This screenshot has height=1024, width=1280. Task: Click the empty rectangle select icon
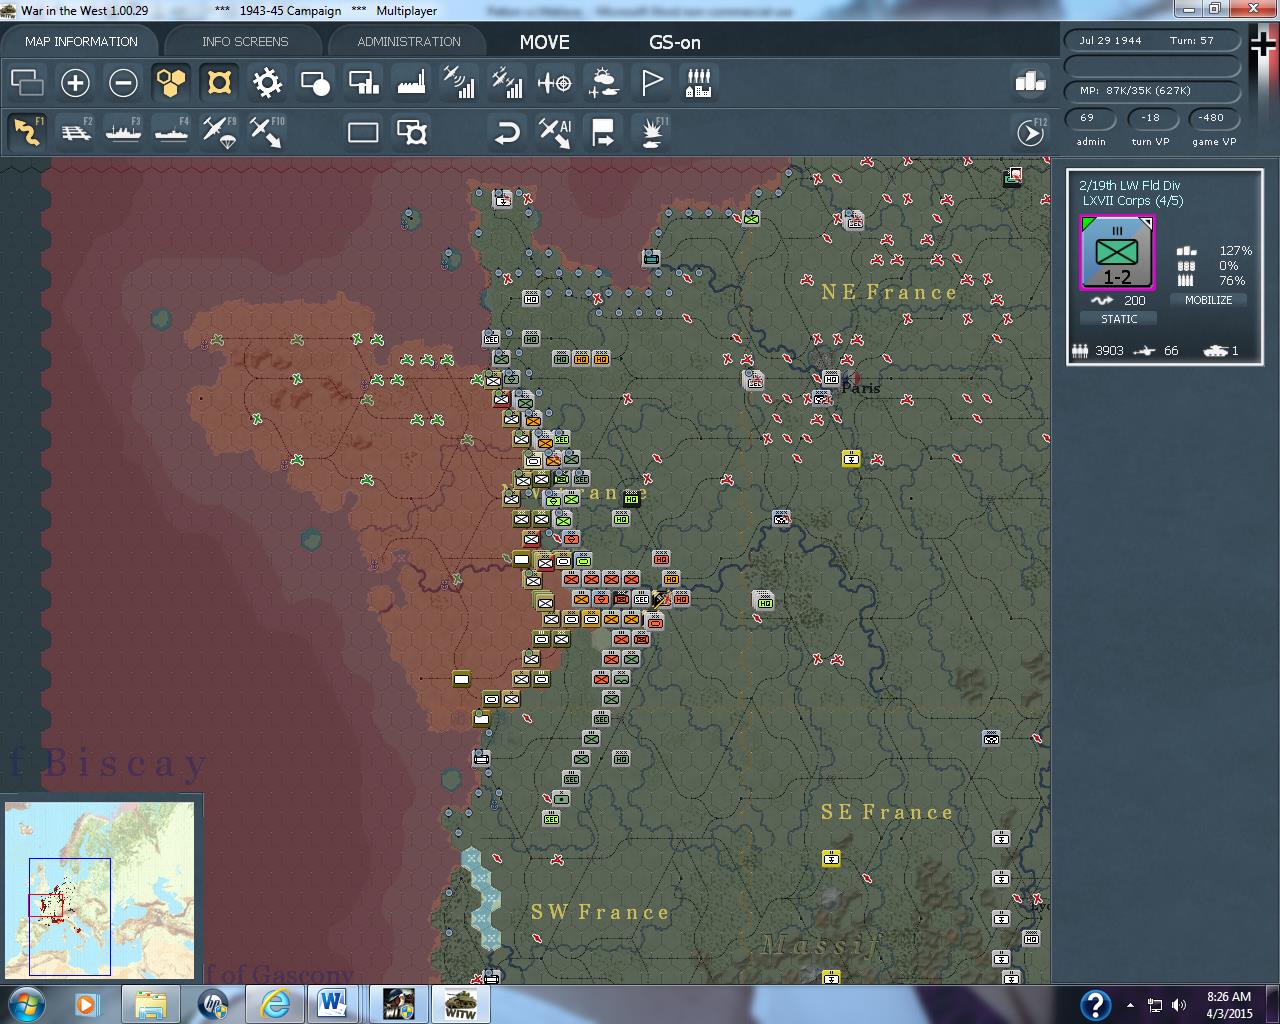[363, 132]
